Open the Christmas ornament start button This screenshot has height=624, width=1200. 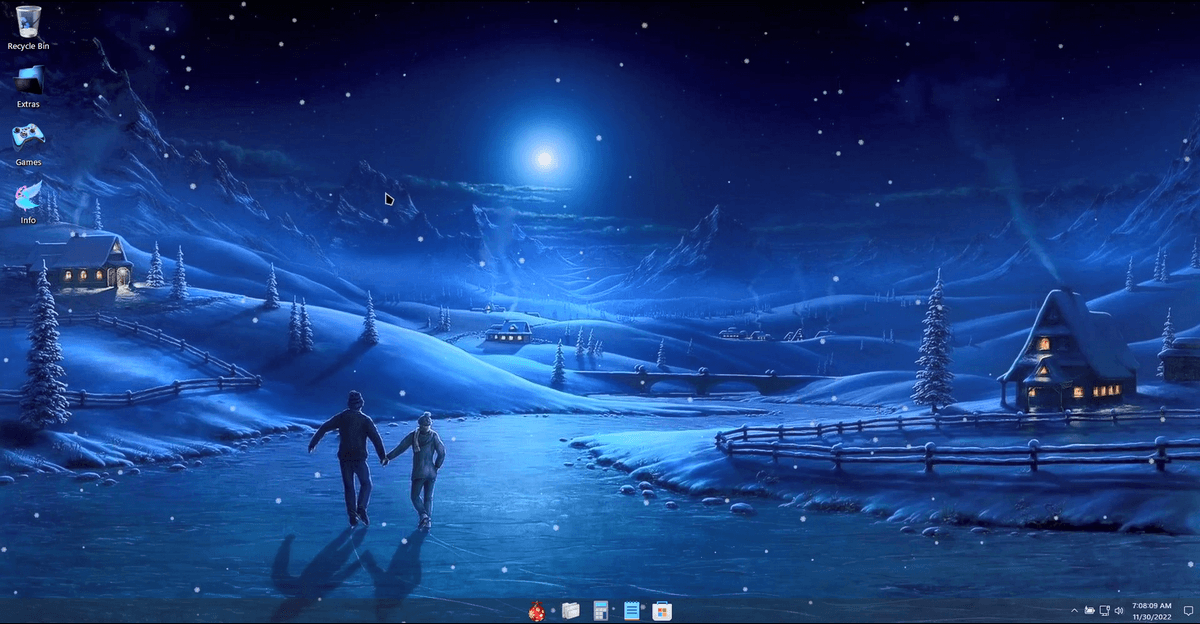click(x=537, y=609)
